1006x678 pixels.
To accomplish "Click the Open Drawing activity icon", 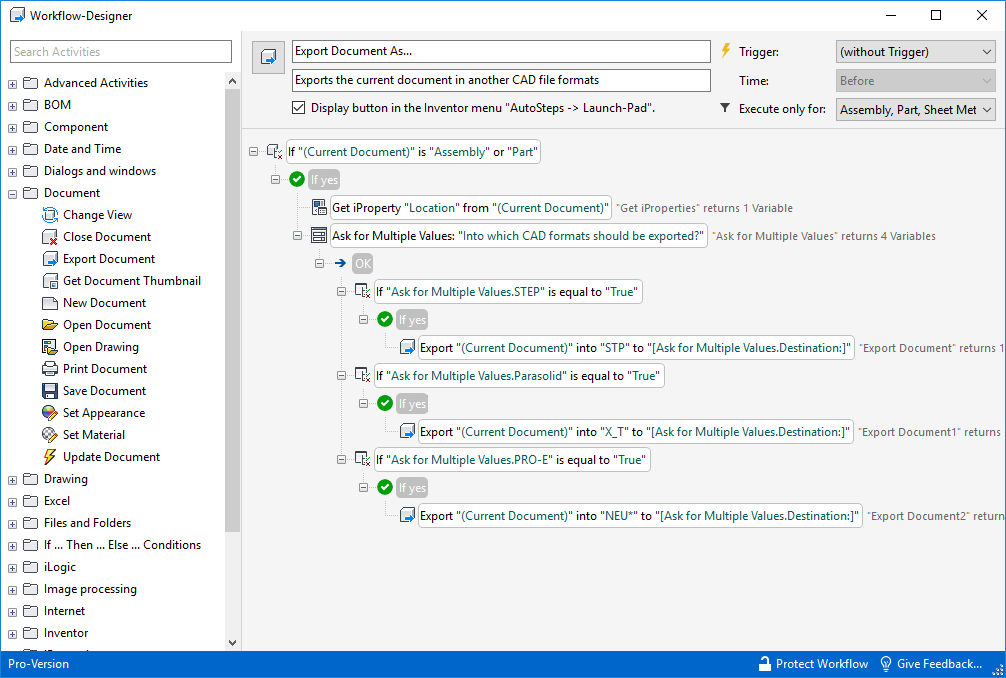I will [x=51, y=347].
